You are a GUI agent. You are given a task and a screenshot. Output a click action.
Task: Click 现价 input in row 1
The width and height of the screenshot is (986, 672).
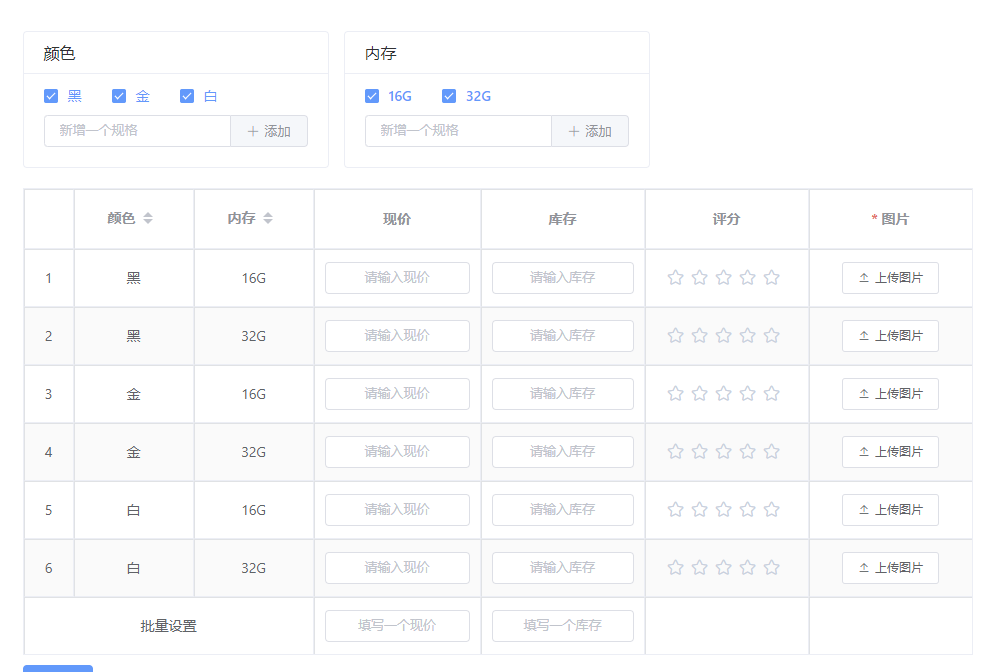point(397,278)
